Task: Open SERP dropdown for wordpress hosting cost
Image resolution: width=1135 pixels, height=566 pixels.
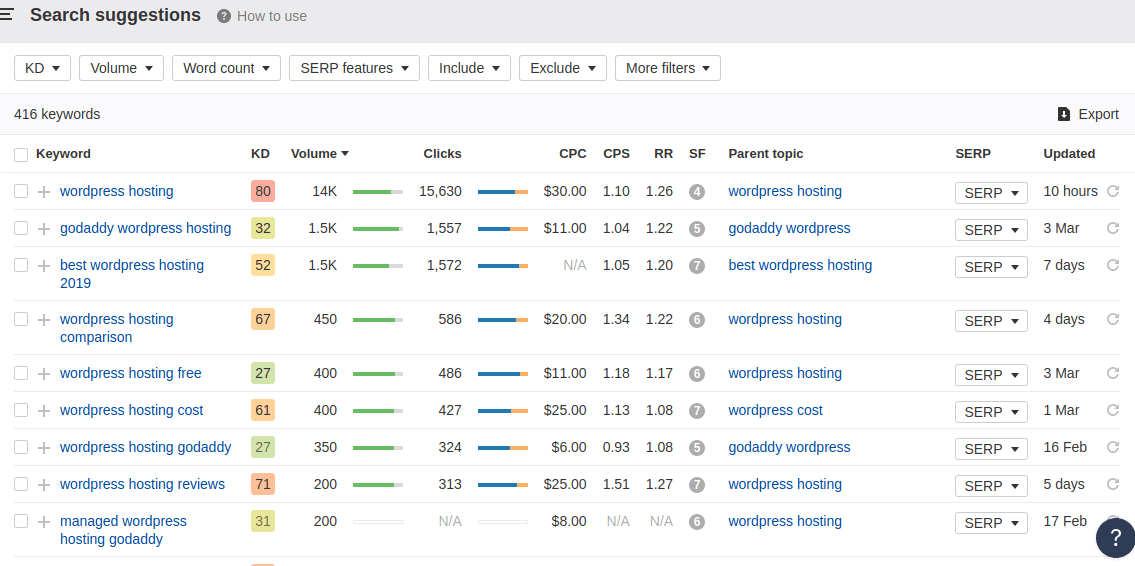Action: 991,412
